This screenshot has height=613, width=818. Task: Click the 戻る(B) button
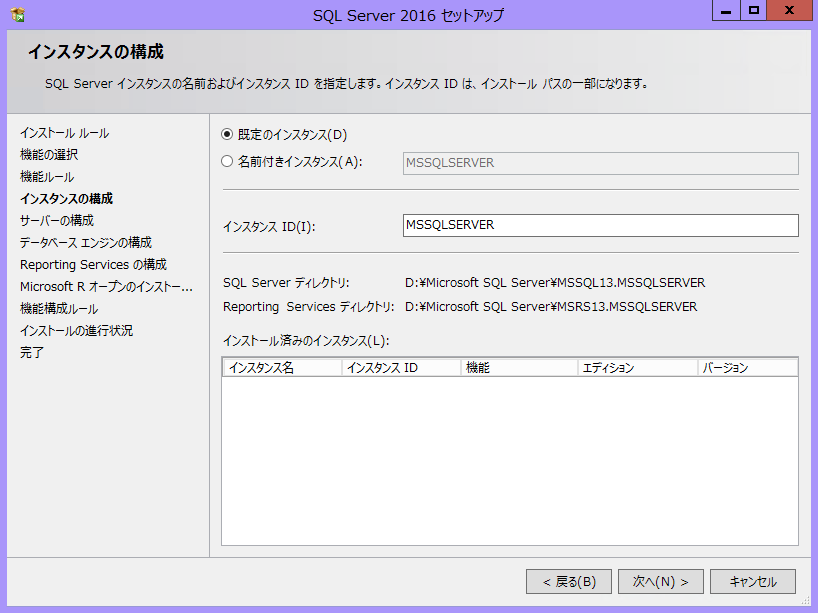coord(569,581)
